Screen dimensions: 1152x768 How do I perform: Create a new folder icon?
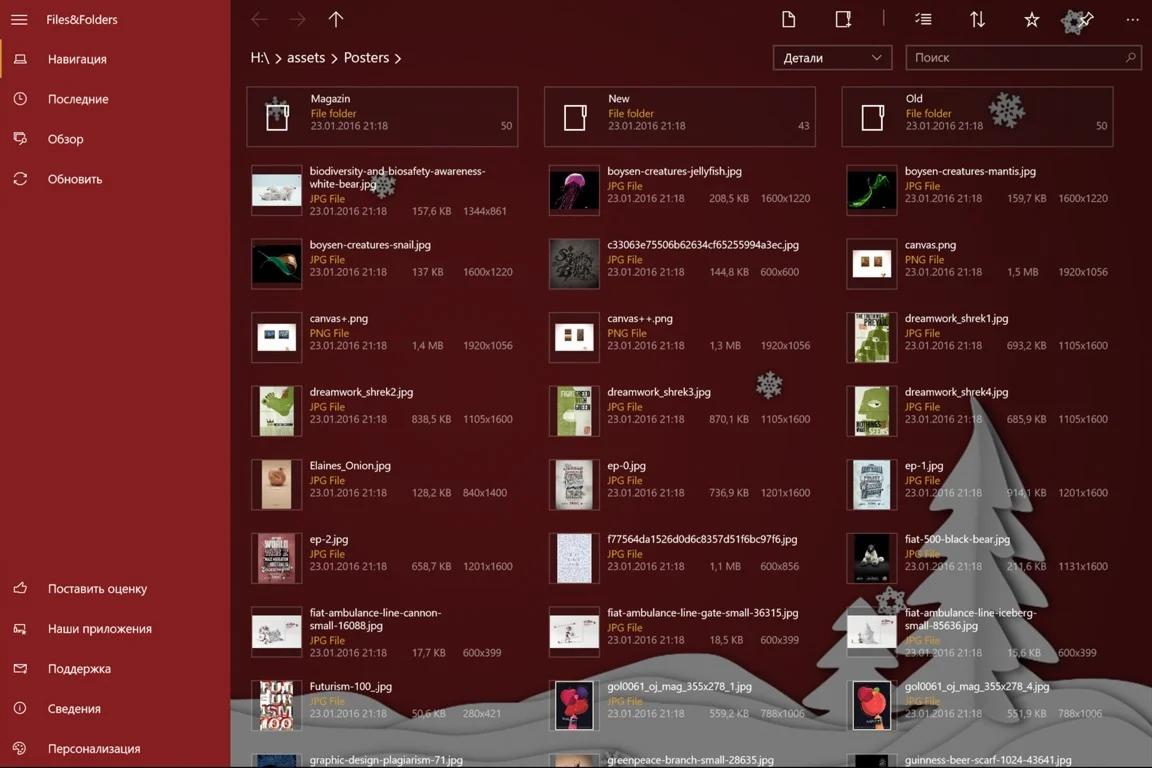tap(843, 20)
